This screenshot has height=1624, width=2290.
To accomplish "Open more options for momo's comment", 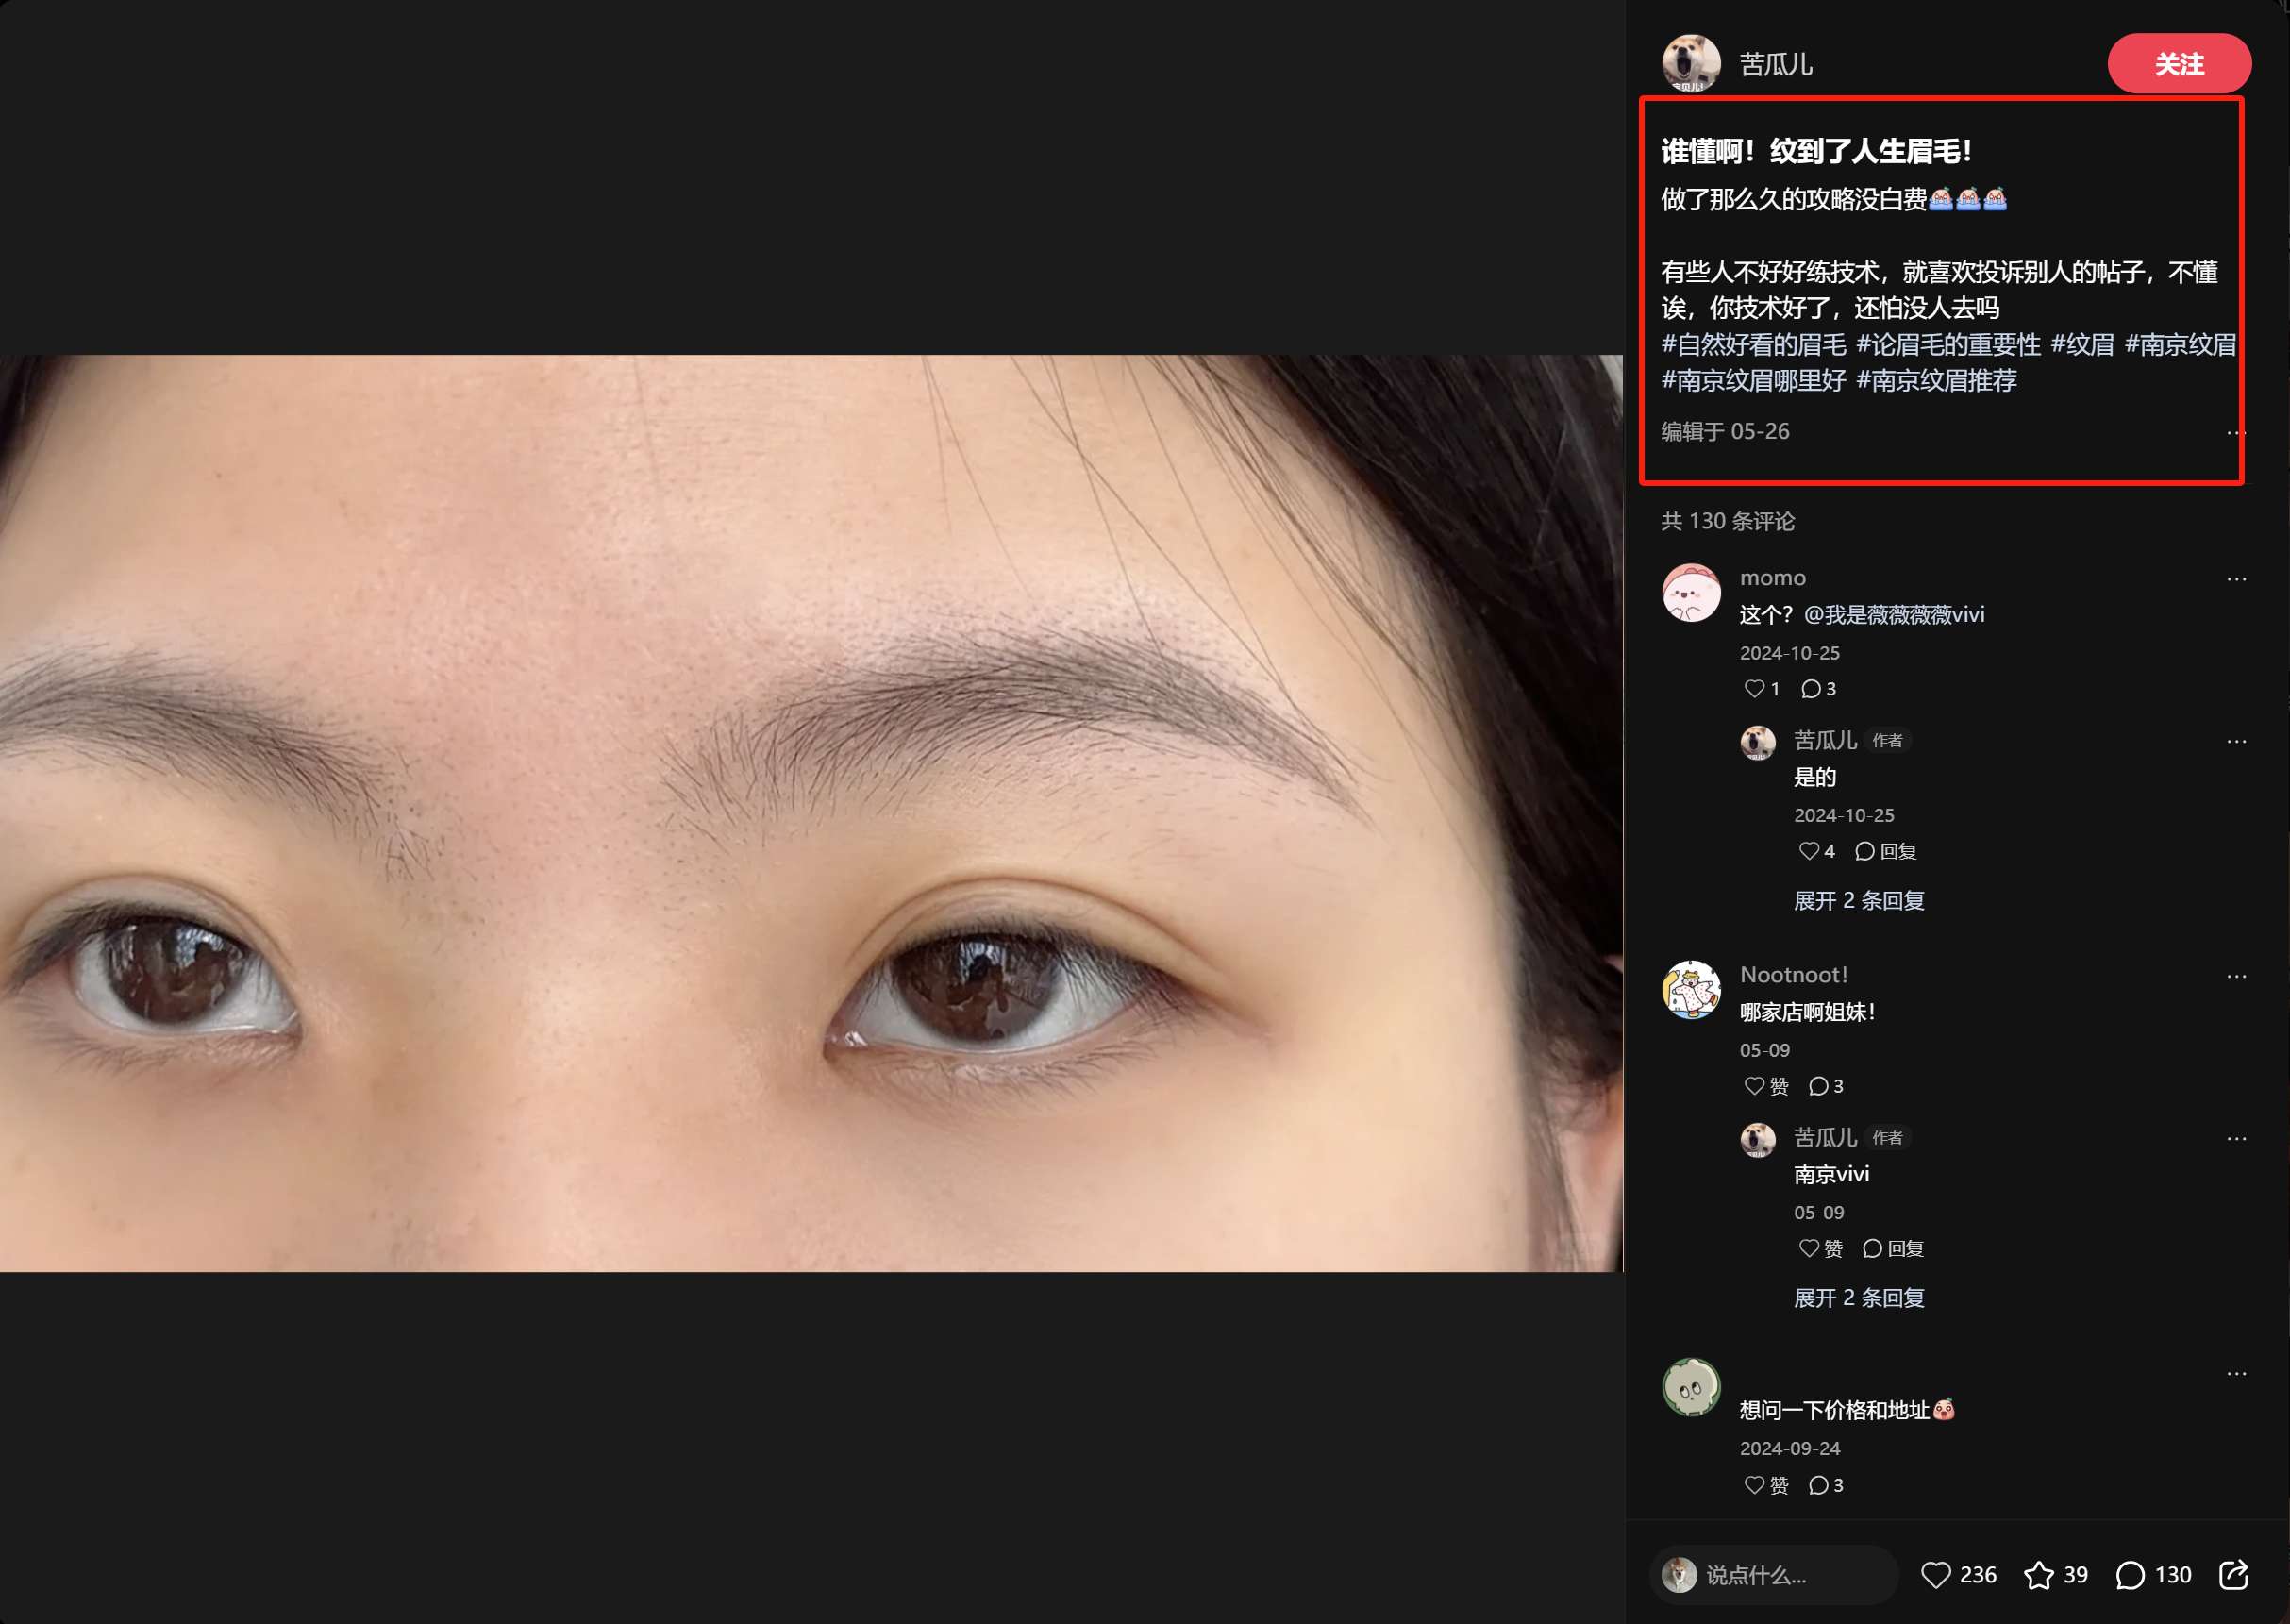I will click(2236, 579).
